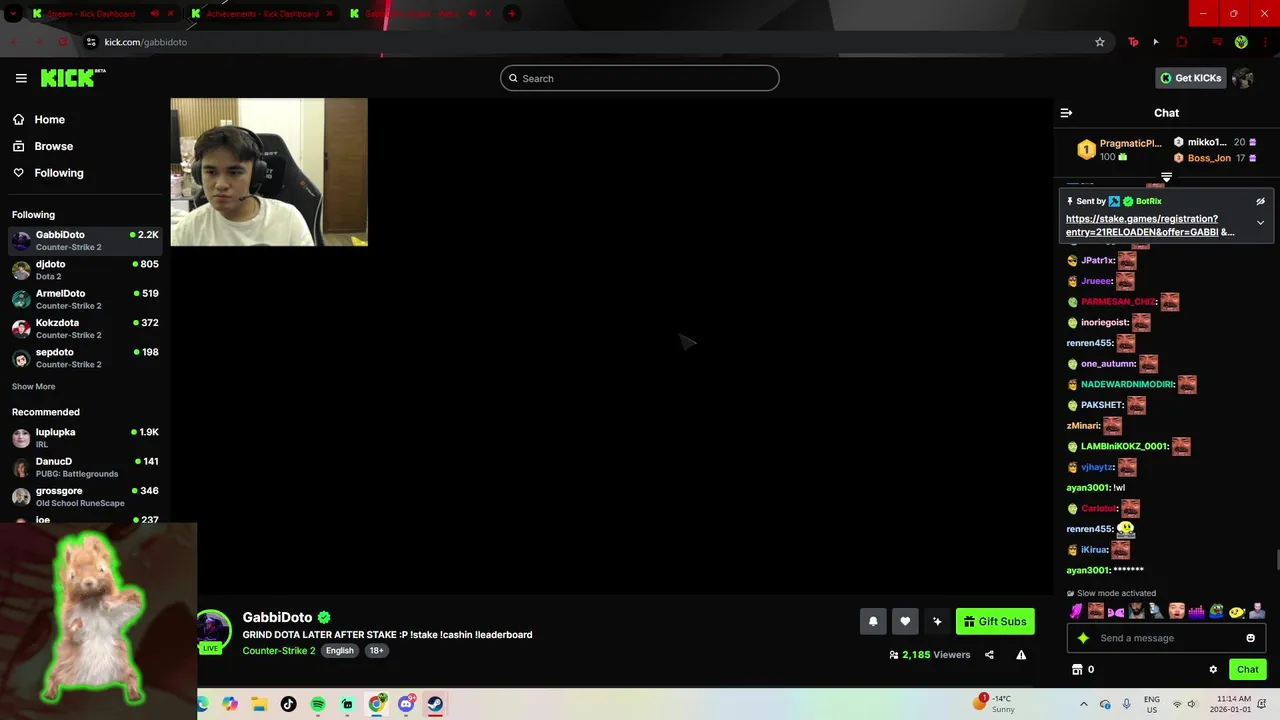
Task: Open Spotify from taskbar
Action: click(x=318, y=704)
